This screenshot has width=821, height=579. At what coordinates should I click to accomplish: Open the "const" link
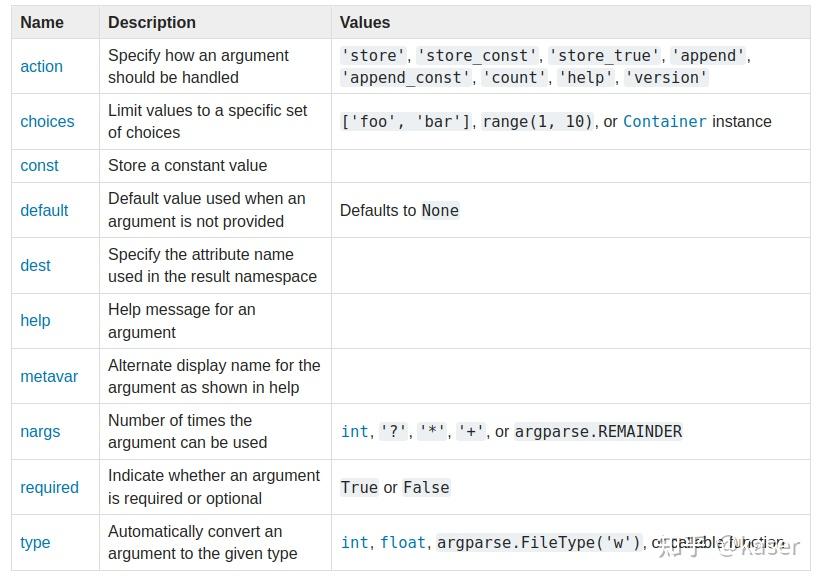pyautogui.click(x=39, y=165)
